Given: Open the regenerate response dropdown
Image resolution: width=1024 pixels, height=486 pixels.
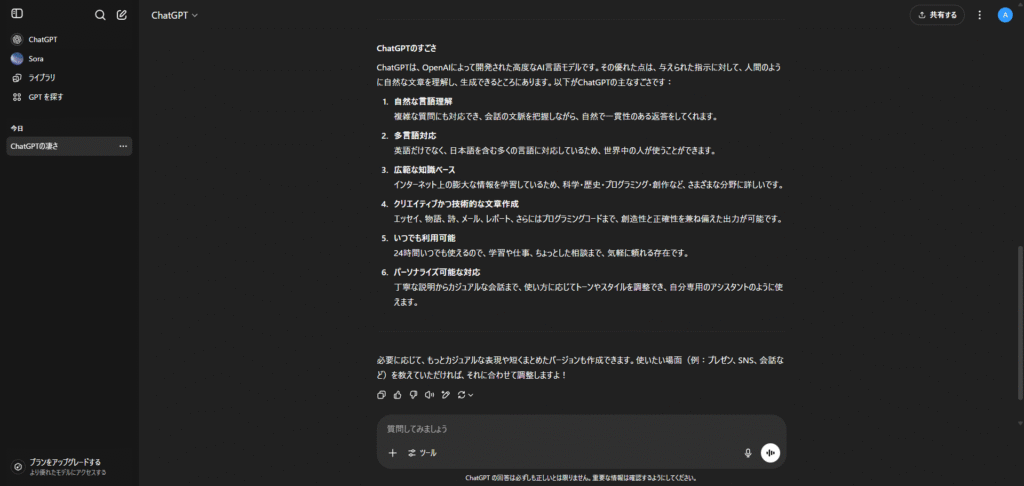Looking at the screenshot, I should (466, 395).
